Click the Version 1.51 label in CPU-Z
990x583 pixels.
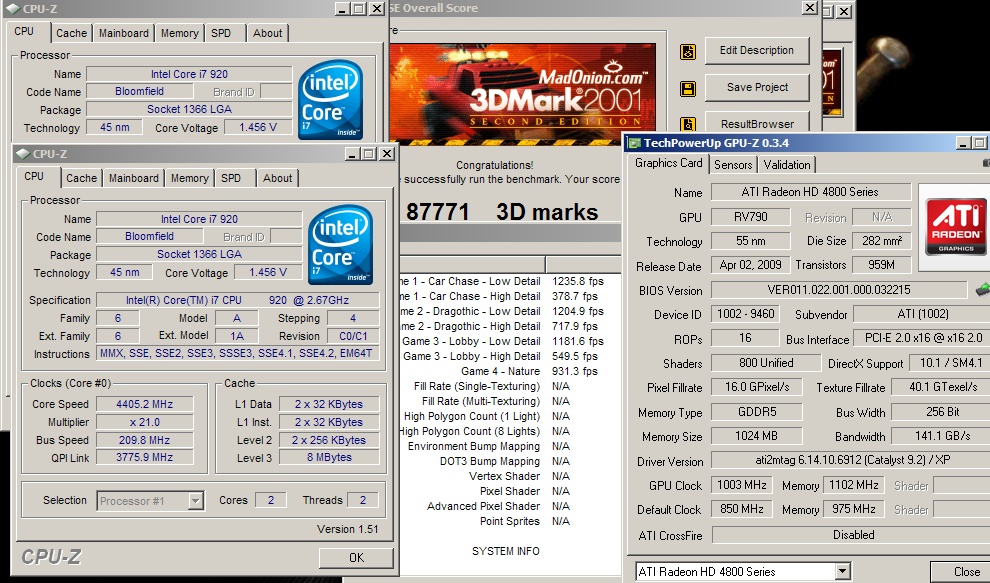[x=348, y=529]
